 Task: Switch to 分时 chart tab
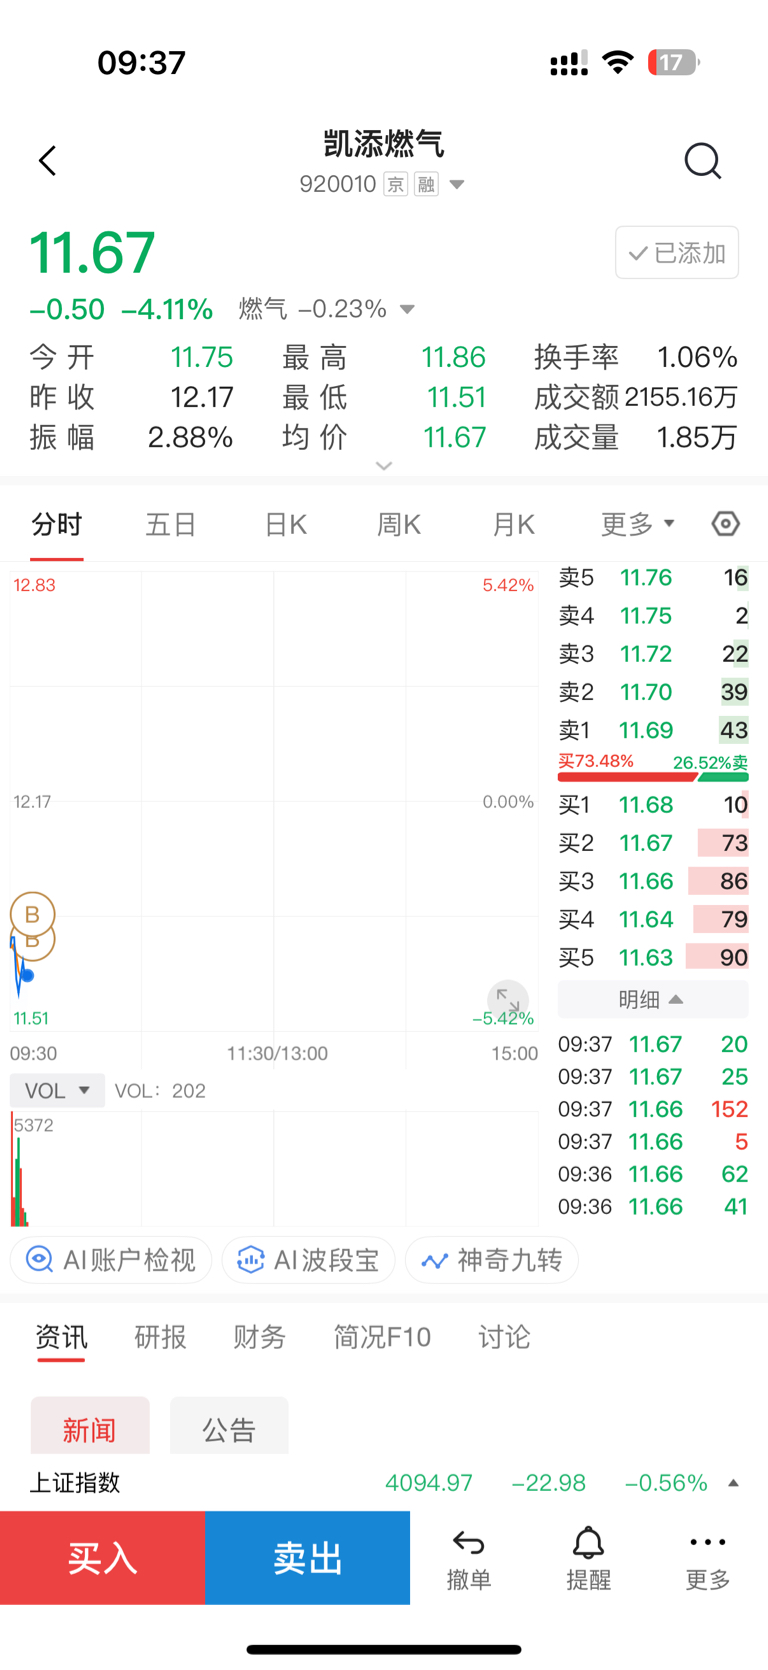point(57,525)
